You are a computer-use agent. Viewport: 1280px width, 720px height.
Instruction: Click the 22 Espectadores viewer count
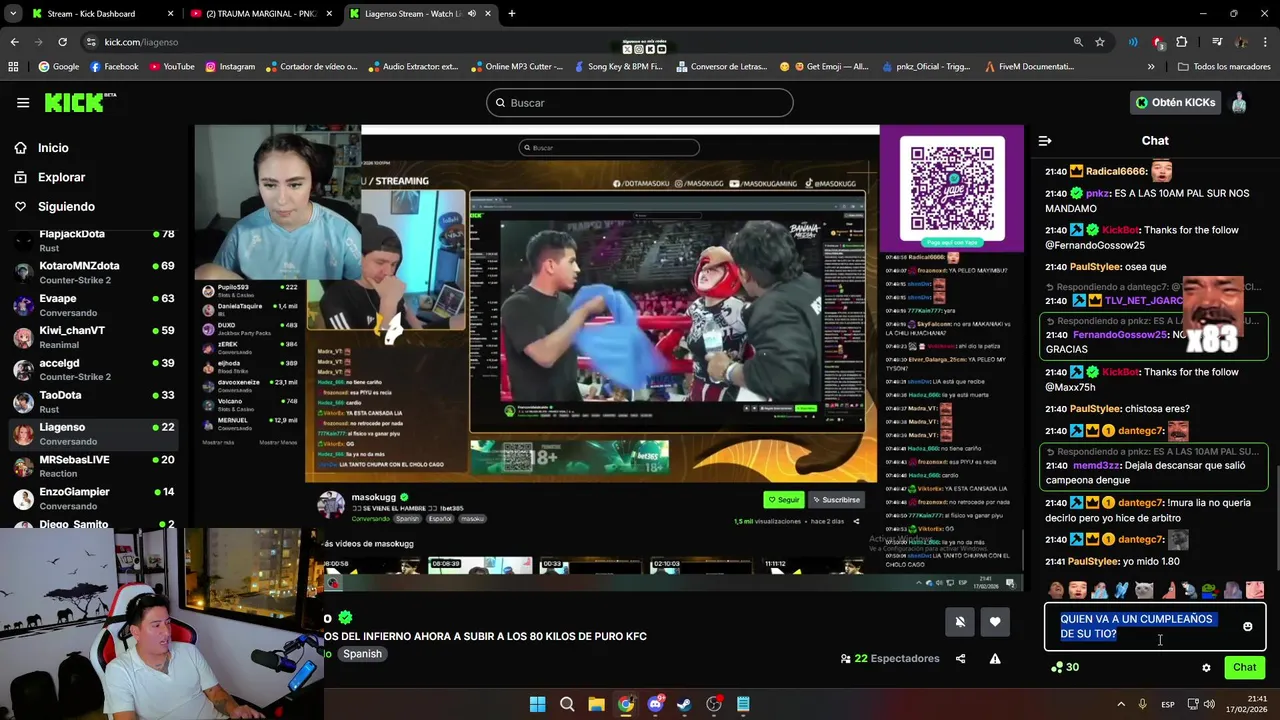pos(890,659)
